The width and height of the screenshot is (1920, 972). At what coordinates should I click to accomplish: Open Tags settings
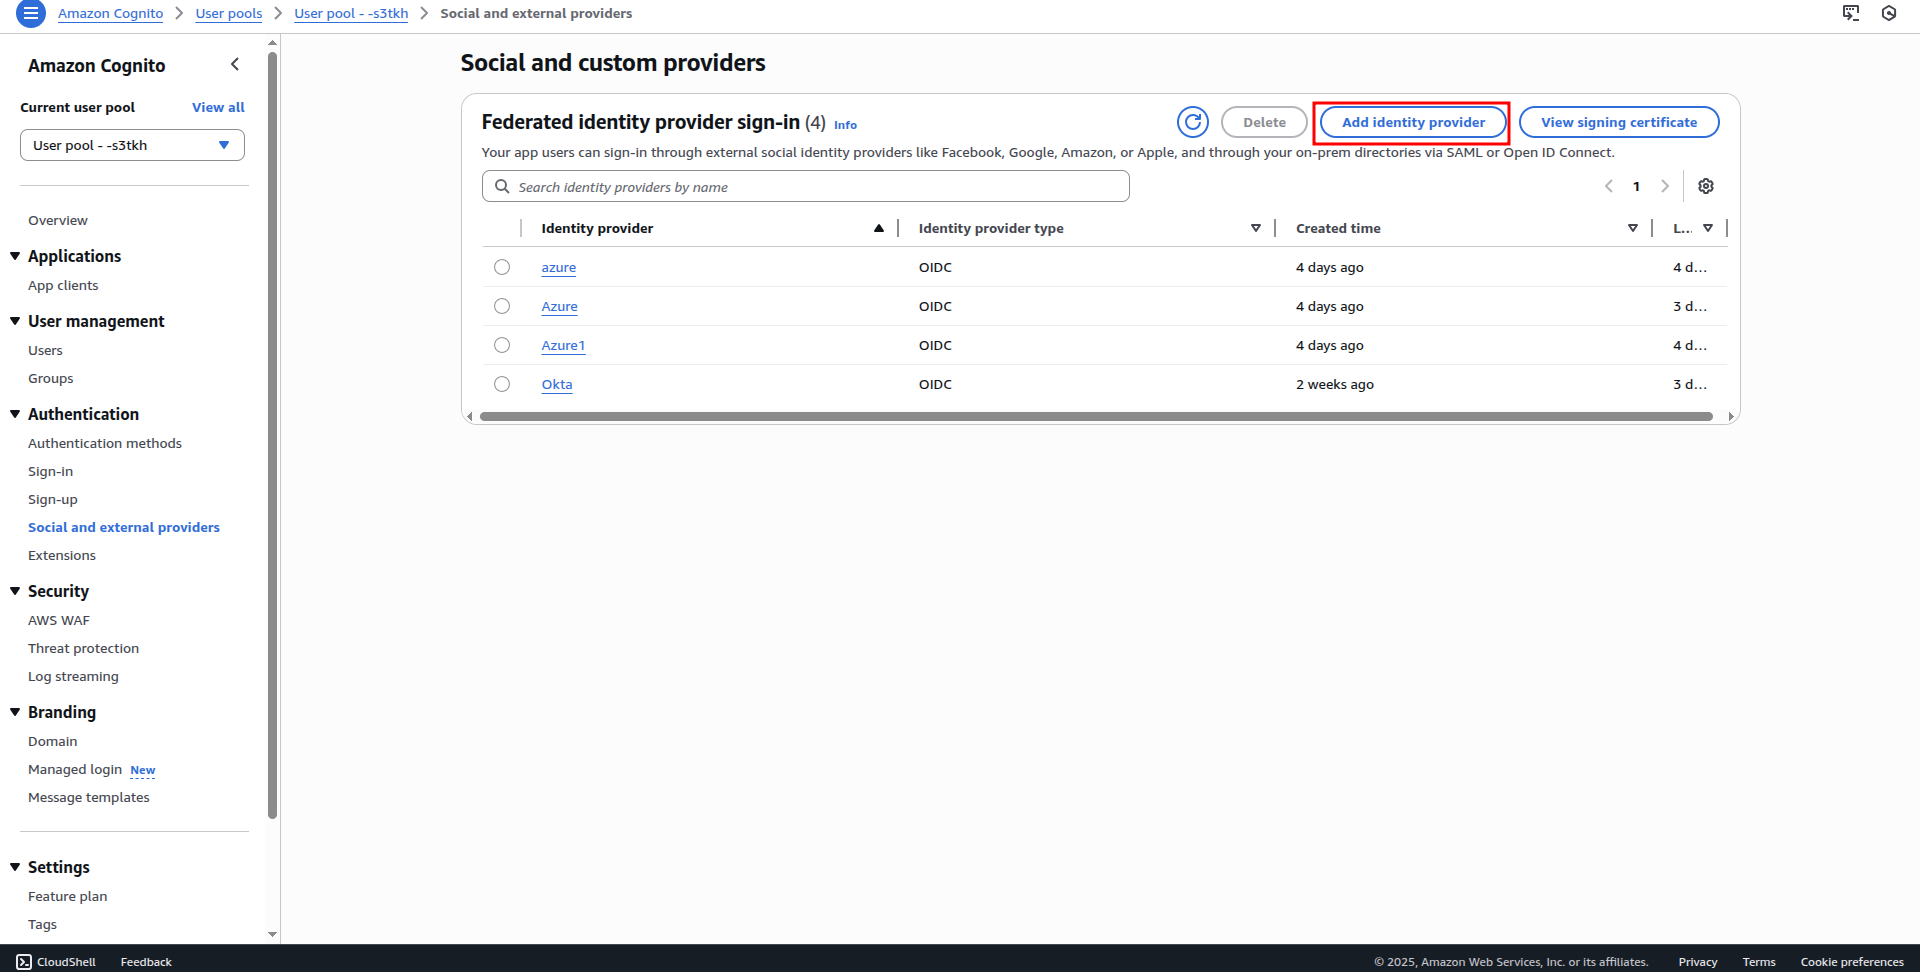pyautogui.click(x=42, y=924)
